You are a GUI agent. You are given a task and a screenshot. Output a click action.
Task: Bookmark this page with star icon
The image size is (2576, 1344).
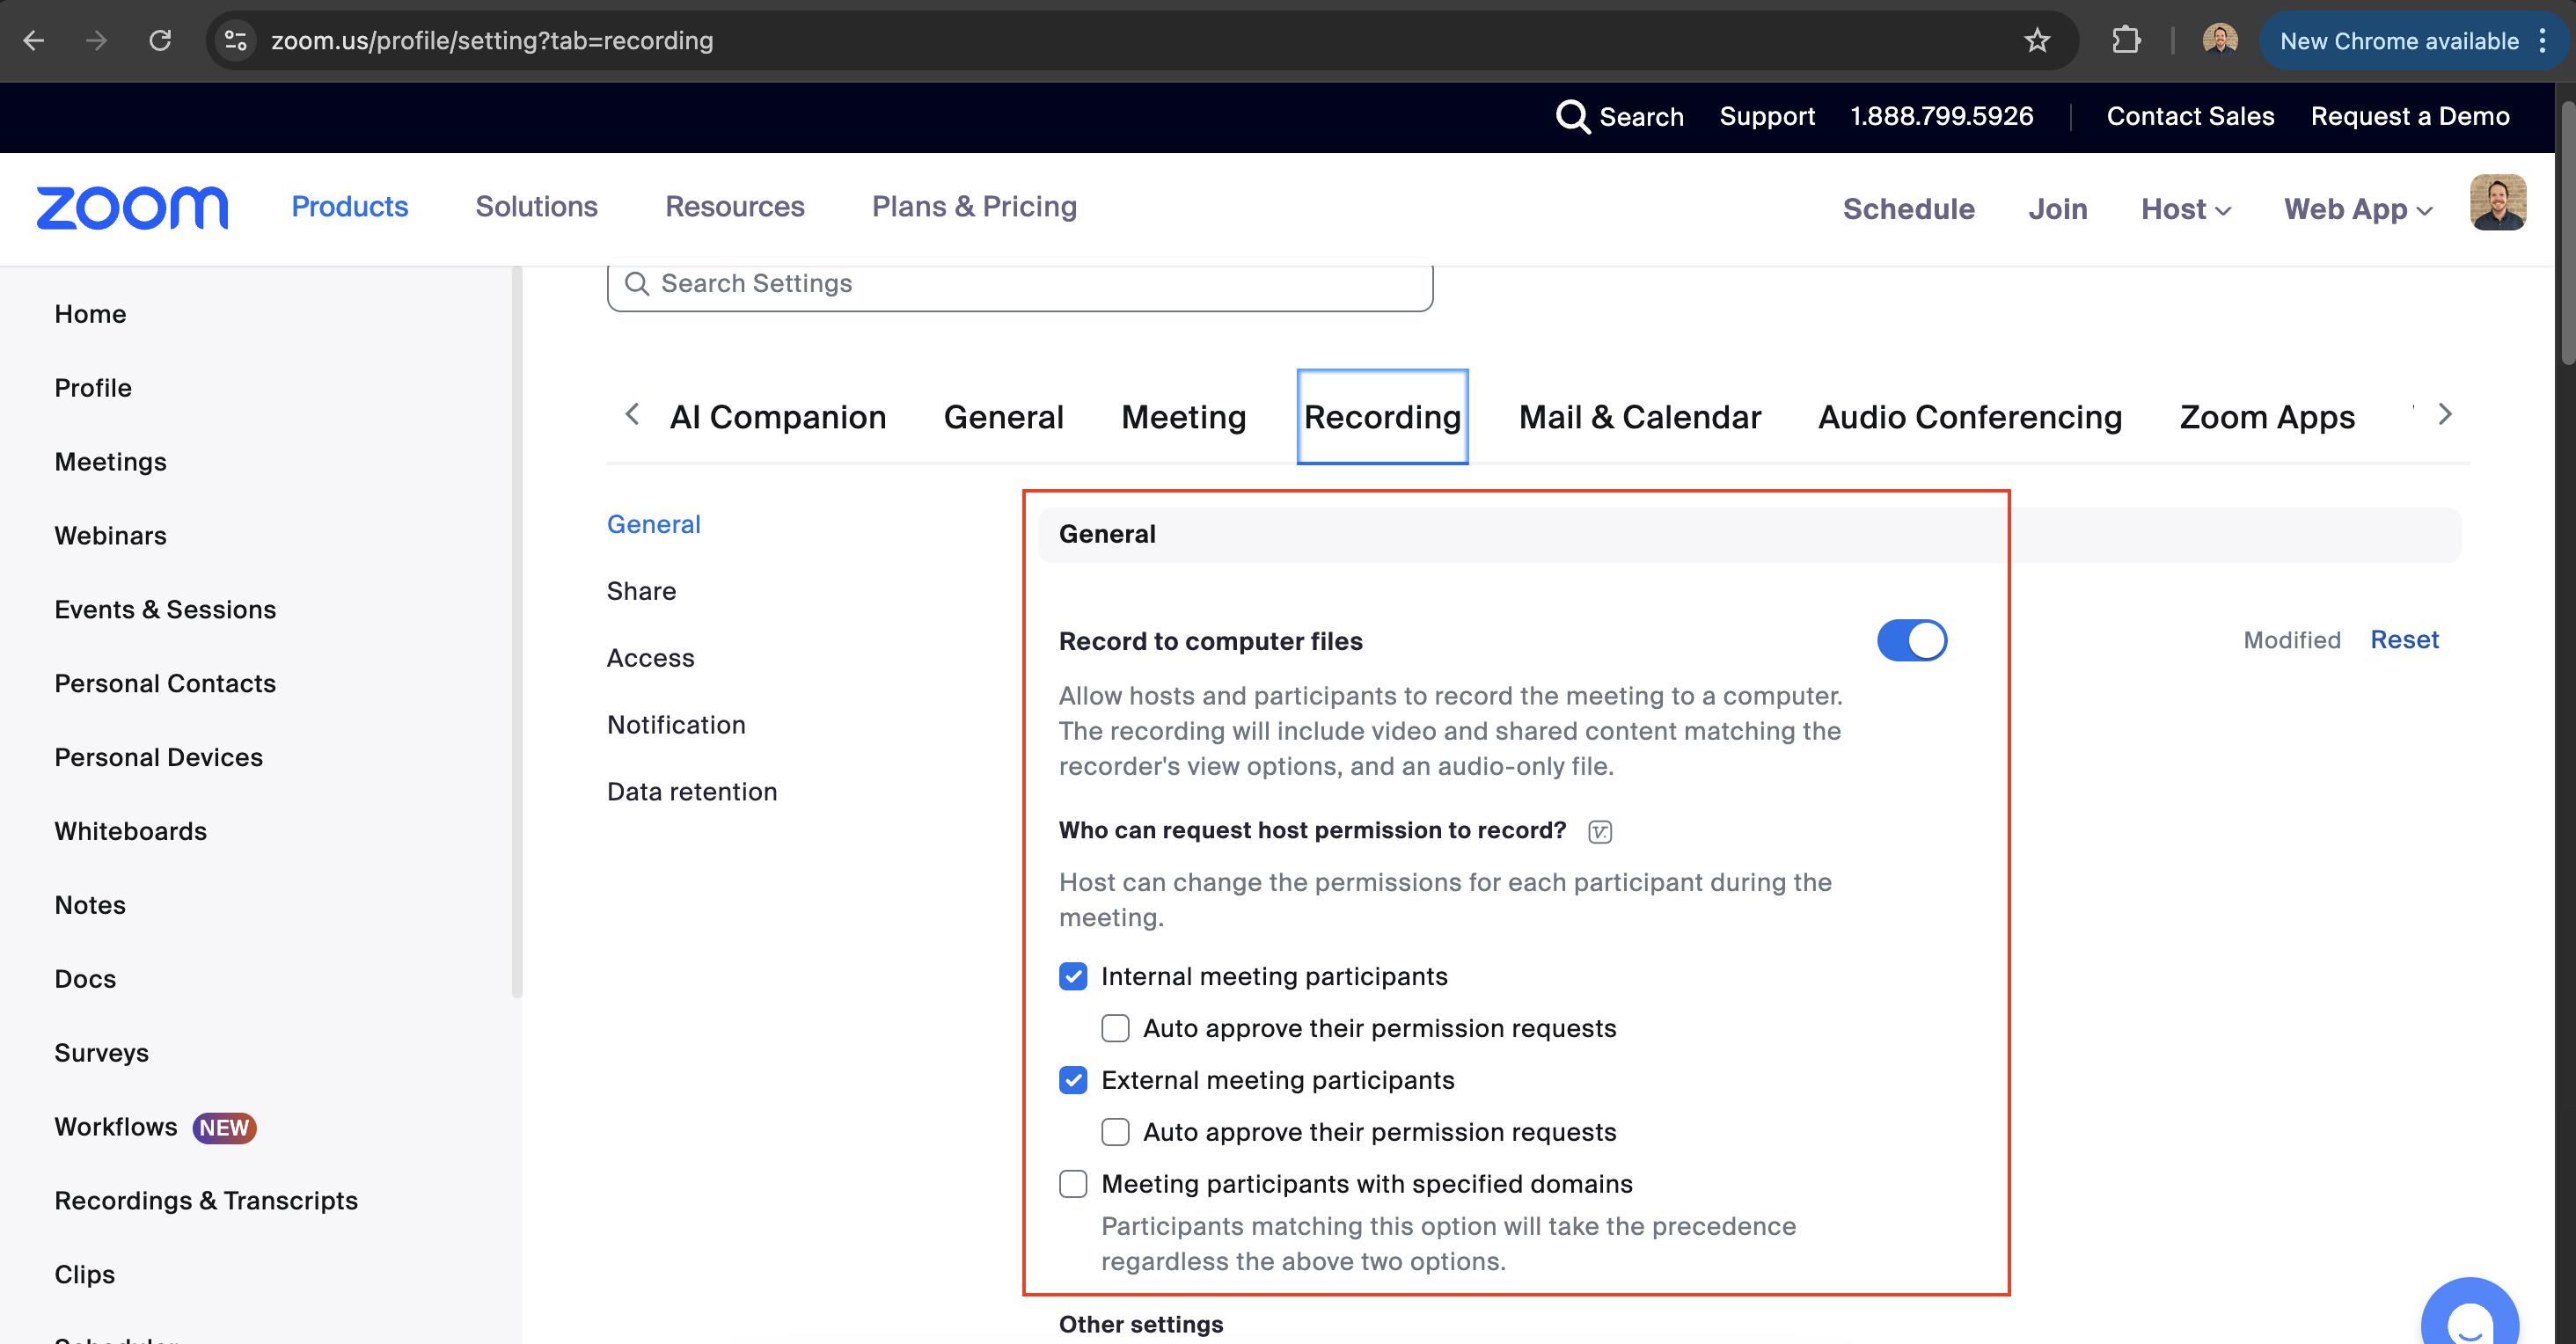click(x=2037, y=41)
